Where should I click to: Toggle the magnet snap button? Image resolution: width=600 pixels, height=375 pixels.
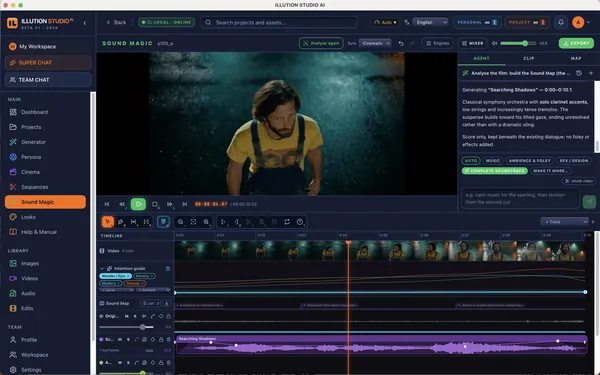(x=163, y=222)
